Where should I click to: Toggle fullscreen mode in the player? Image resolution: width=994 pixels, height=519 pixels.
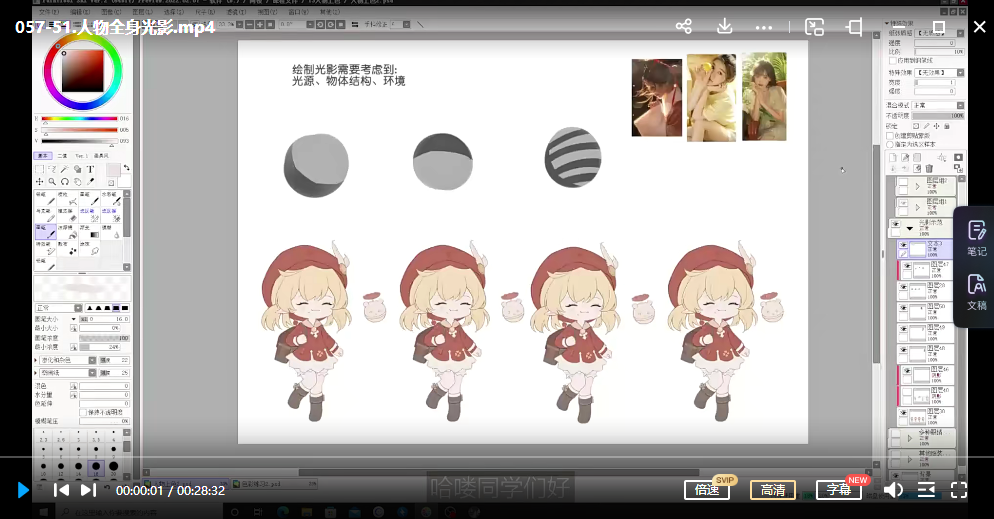click(958, 490)
